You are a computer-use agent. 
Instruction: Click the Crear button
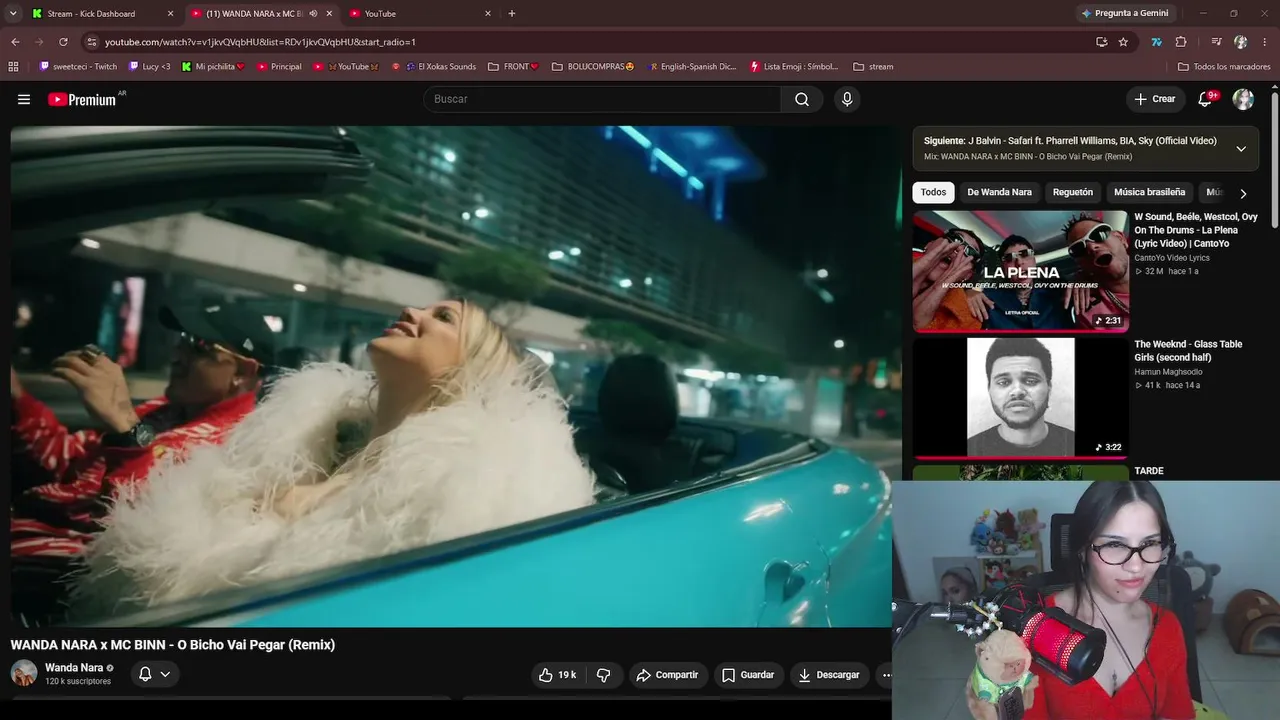click(1155, 99)
